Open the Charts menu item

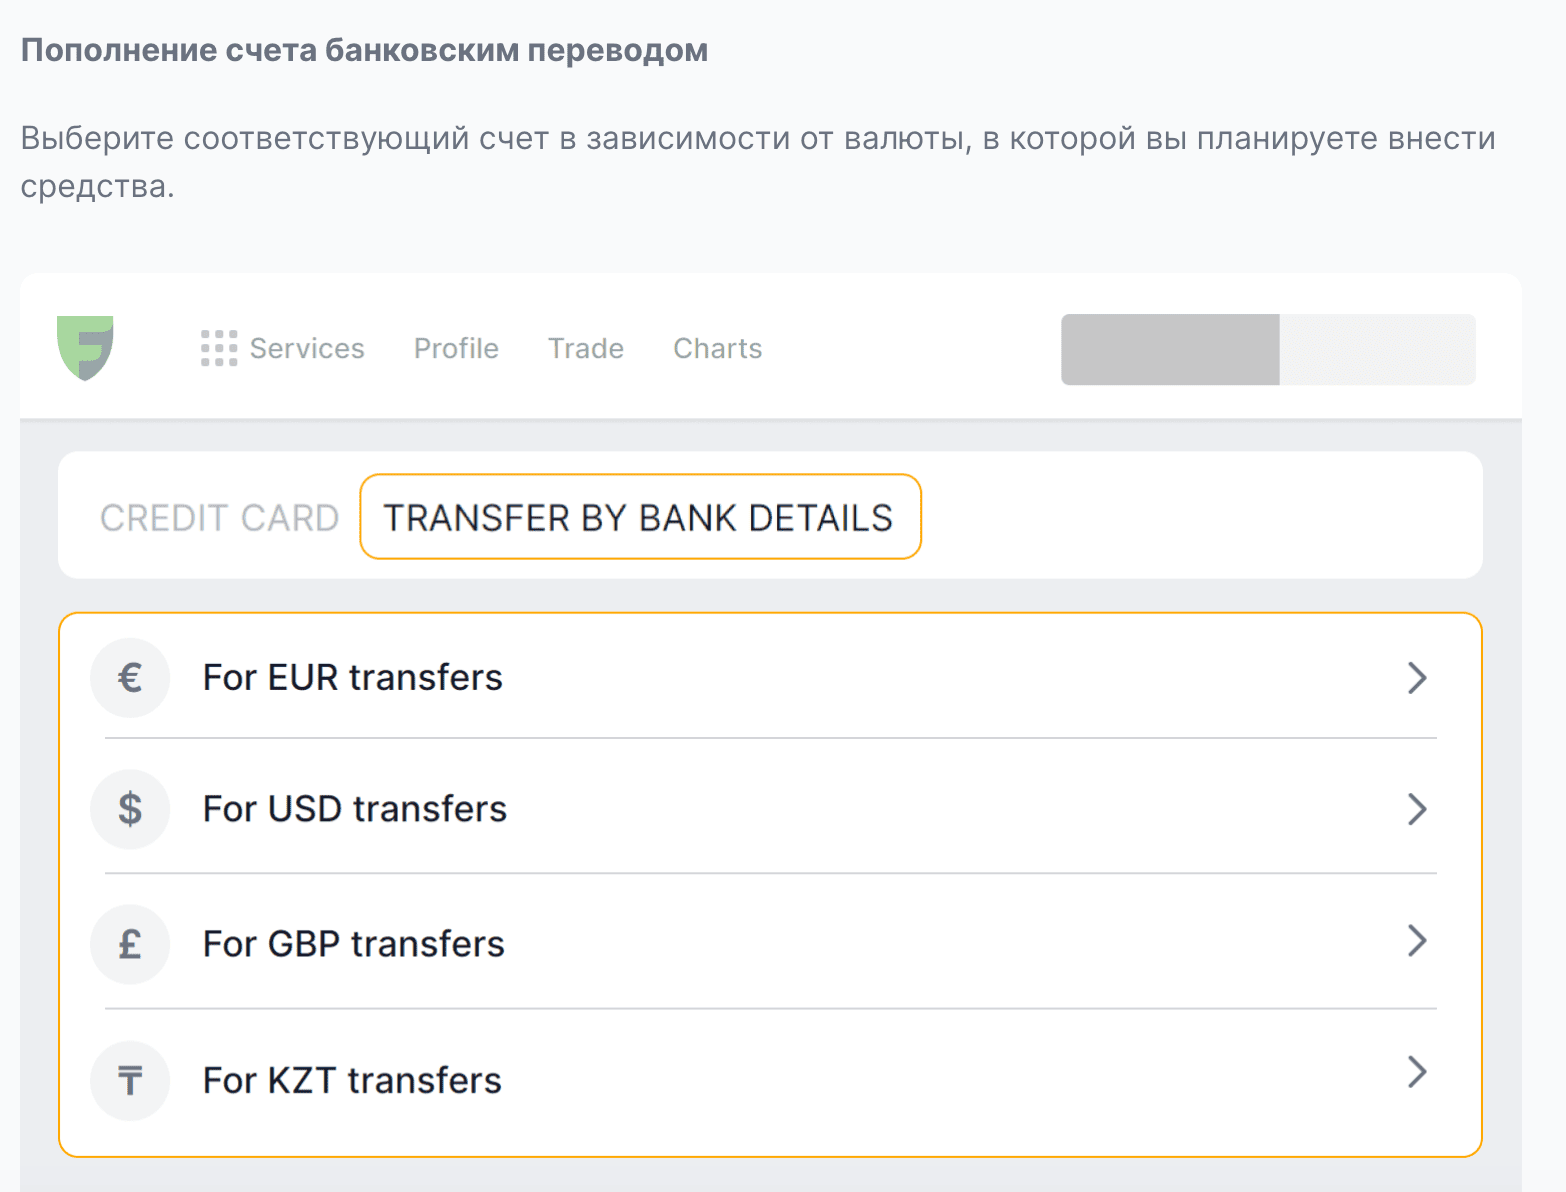coord(718,348)
